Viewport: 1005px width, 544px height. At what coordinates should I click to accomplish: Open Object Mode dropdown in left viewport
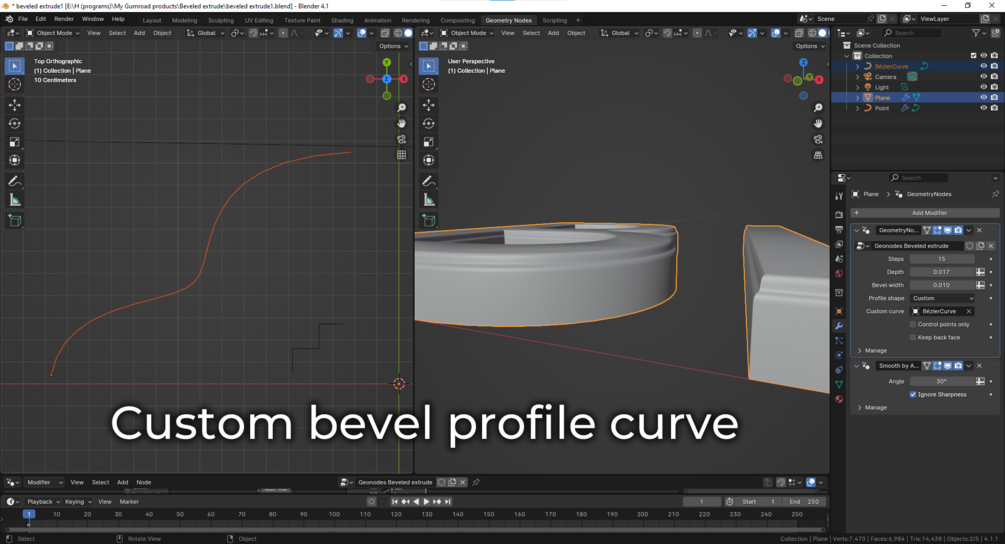53,33
